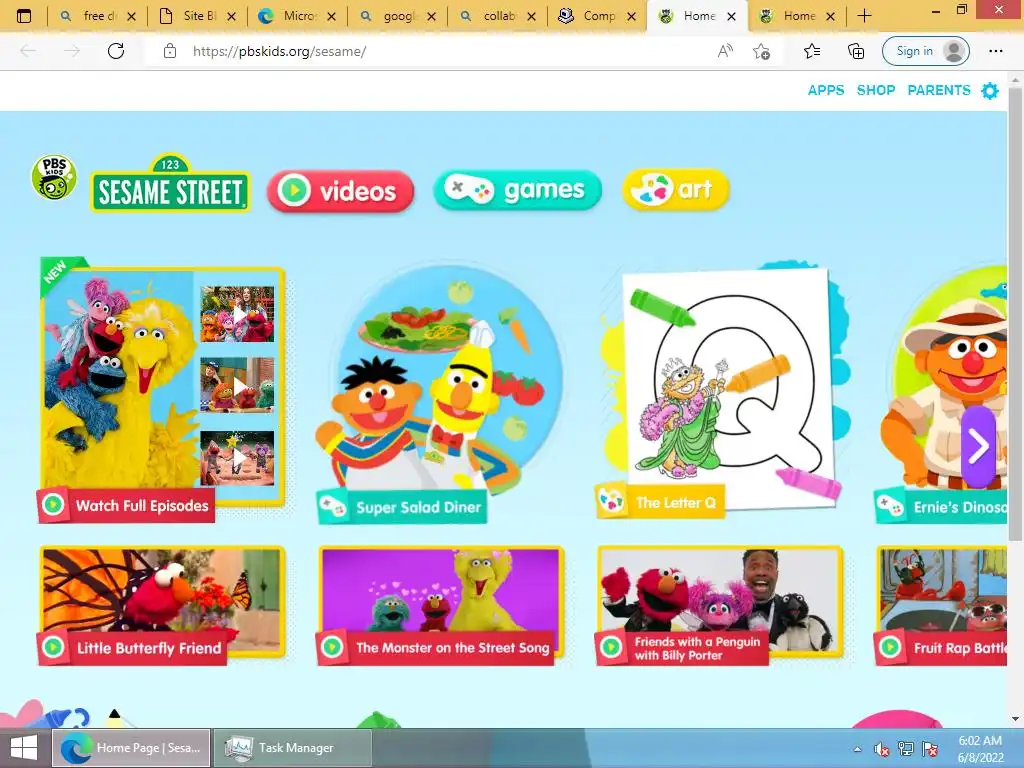Click the PBS Kids logo
This screenshot has width=1024, height=768.
click(54, 177)
